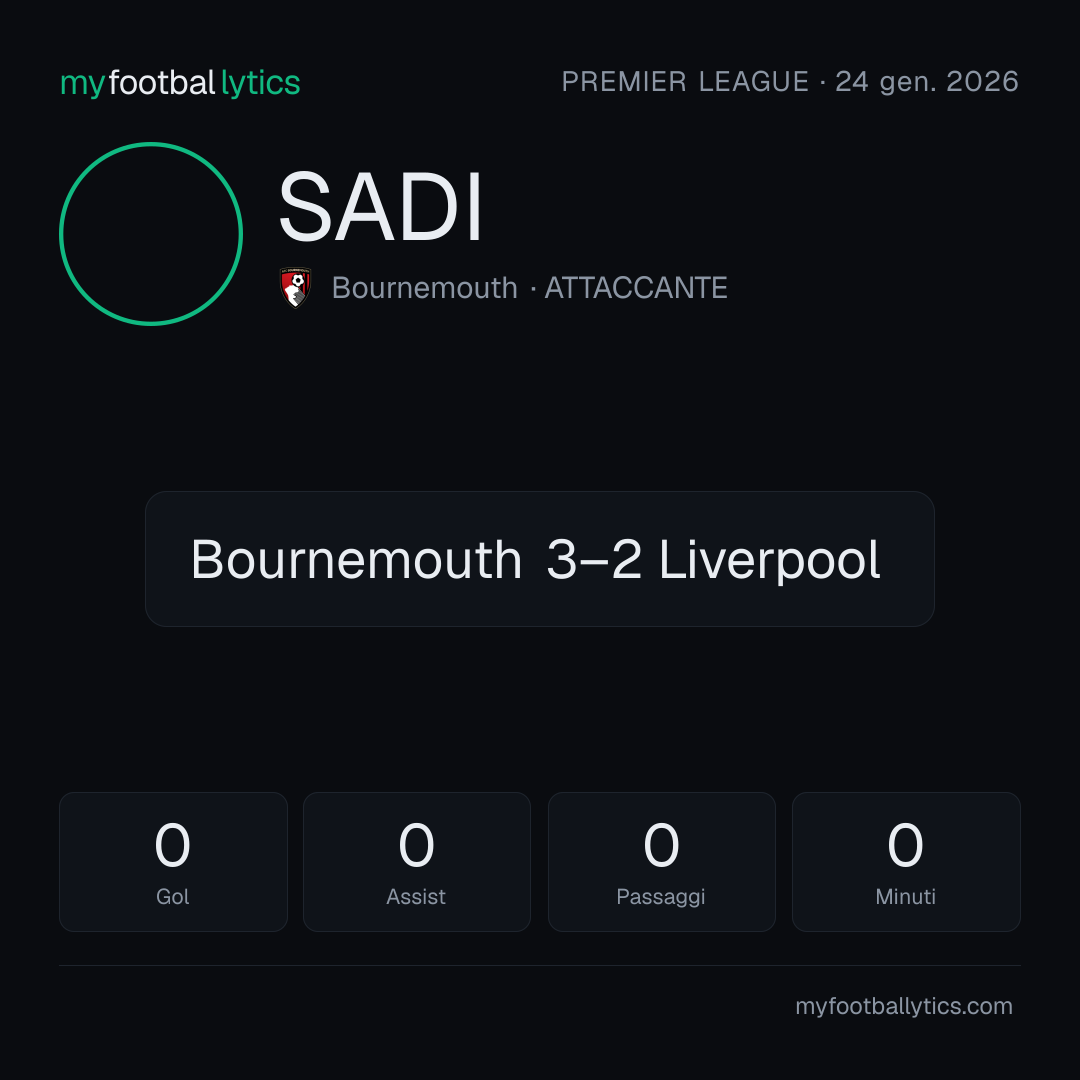The height and width of the screenshot is (1080, 1080).
Task: Click the myfootballytics.com footer link
Action: pos(904,1006)
